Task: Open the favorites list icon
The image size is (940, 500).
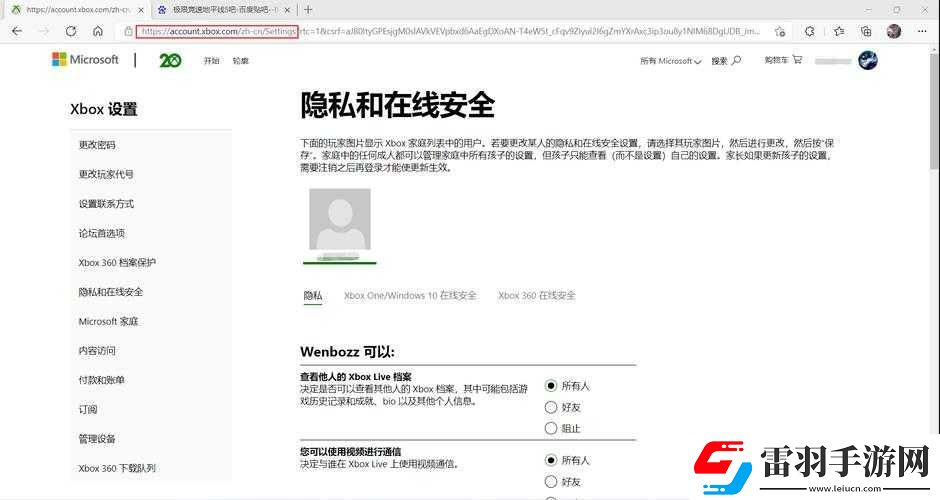Action: 838,31
